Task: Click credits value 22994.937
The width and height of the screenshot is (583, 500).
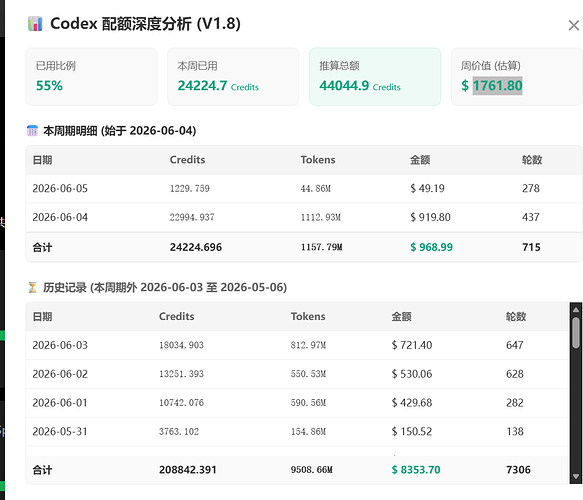Action: [x=192, y=217]
